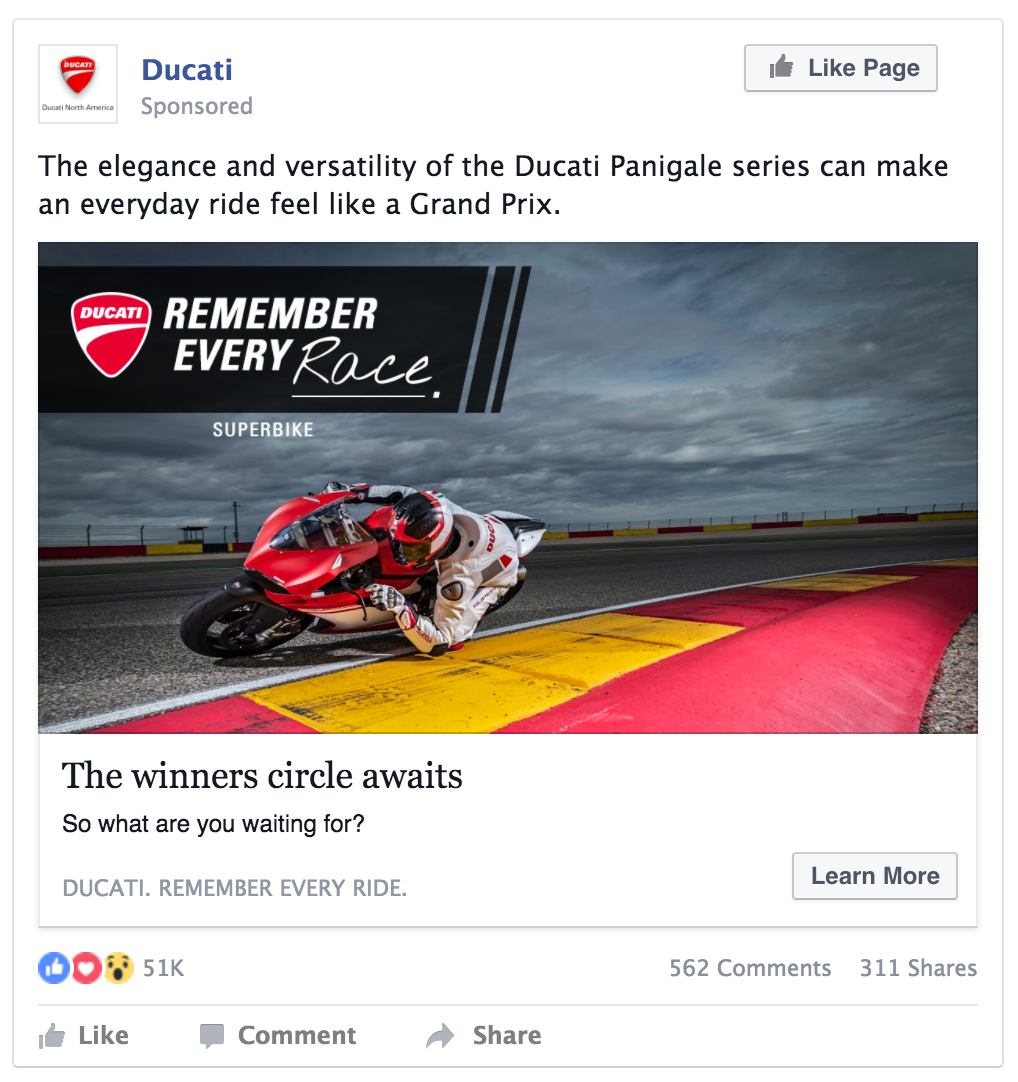
Task: Open the Ducati page name link
Action: 187,70
